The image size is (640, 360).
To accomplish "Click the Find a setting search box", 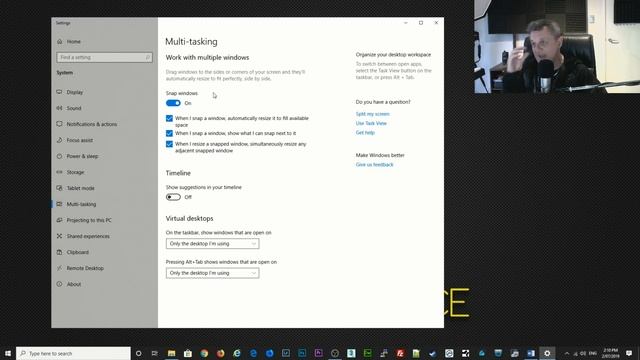I will point(104,57).
